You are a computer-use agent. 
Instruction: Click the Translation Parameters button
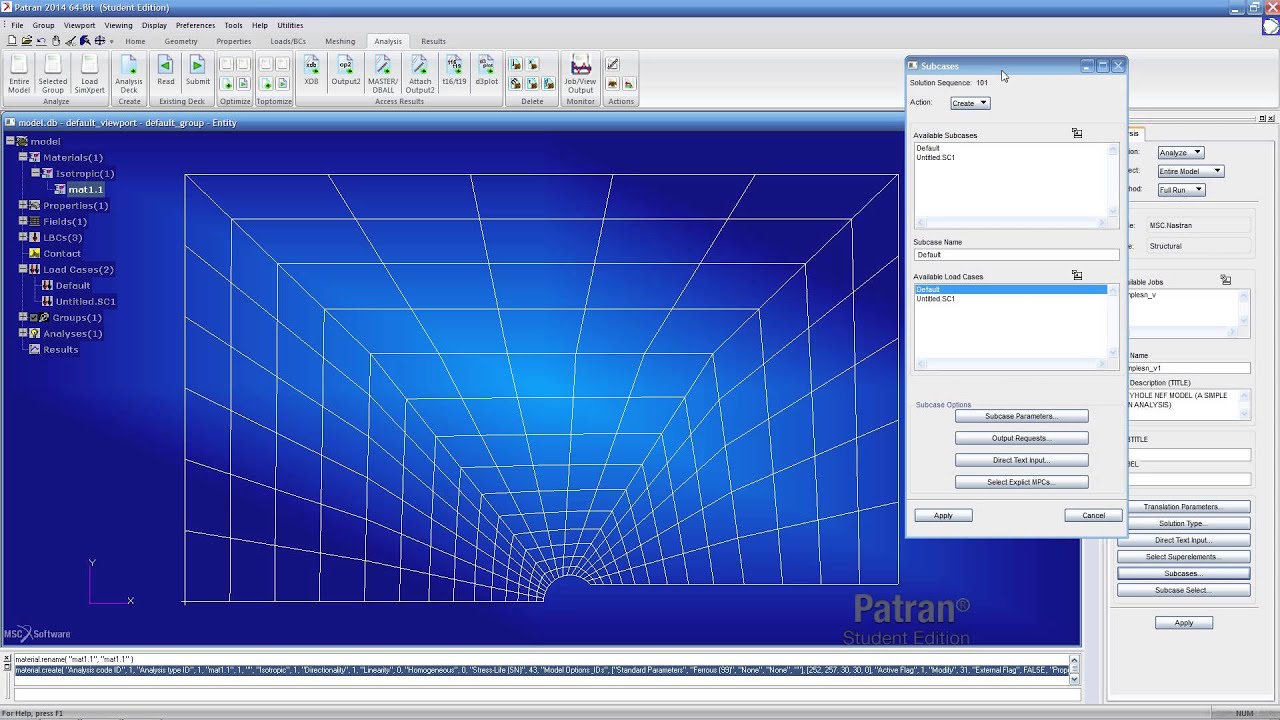point(1184,507)
